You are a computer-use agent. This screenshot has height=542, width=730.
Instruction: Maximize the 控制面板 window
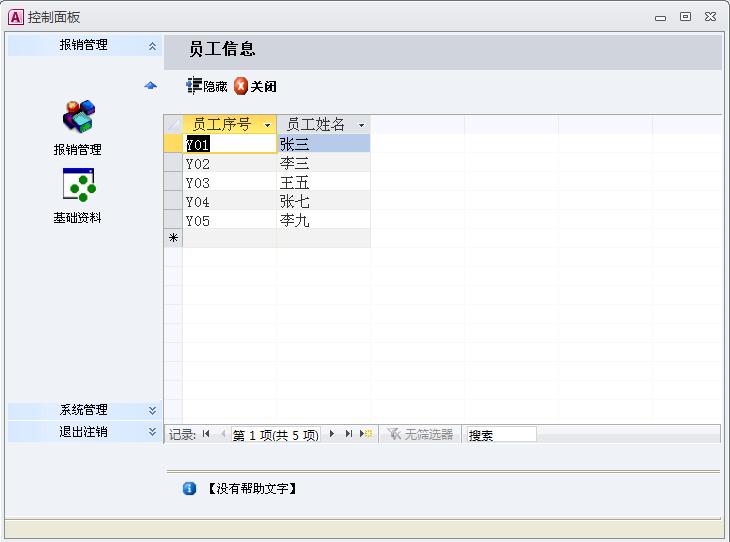tap(685, 17)
